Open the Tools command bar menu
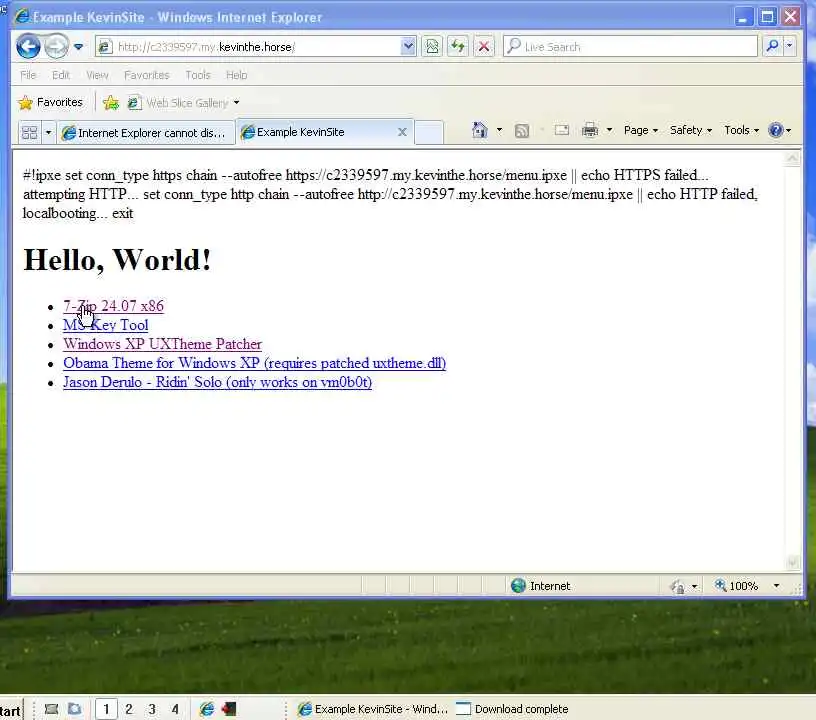816x720 pixels. (x=742, y=130)
